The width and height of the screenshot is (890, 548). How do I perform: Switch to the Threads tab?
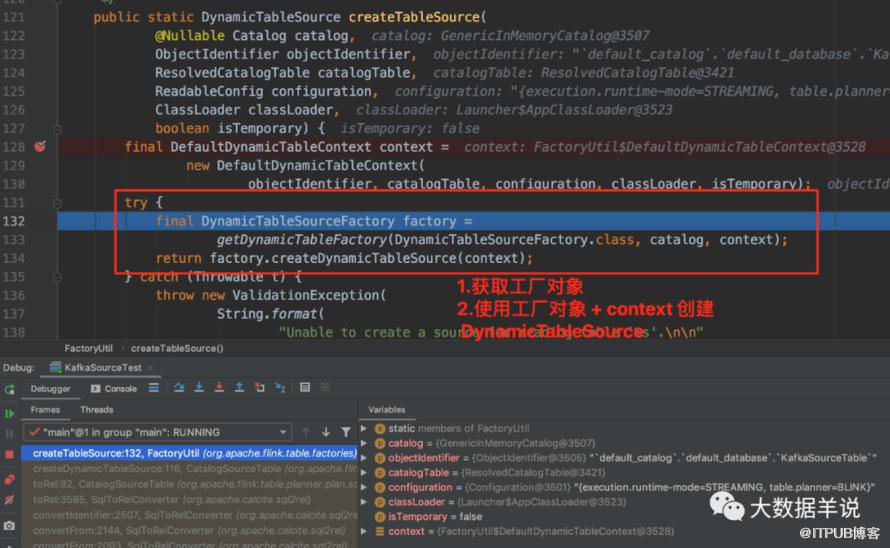point(96,409)
